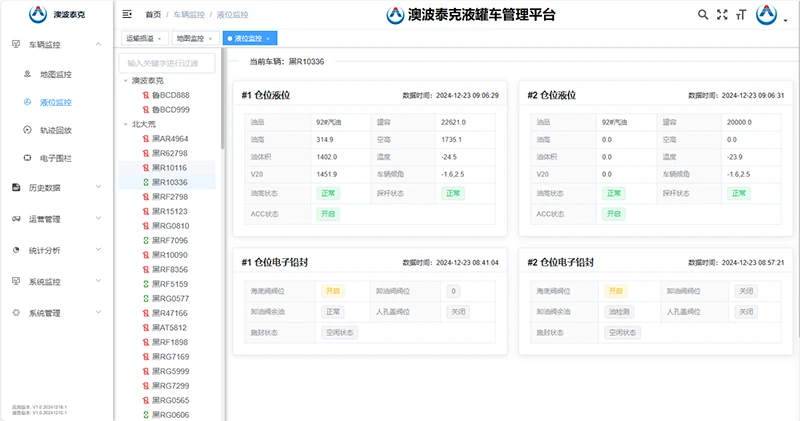The image size is (800, 421).
Task: Select vehicle 黑RF8356 in the tree
Action: (169, 269)
